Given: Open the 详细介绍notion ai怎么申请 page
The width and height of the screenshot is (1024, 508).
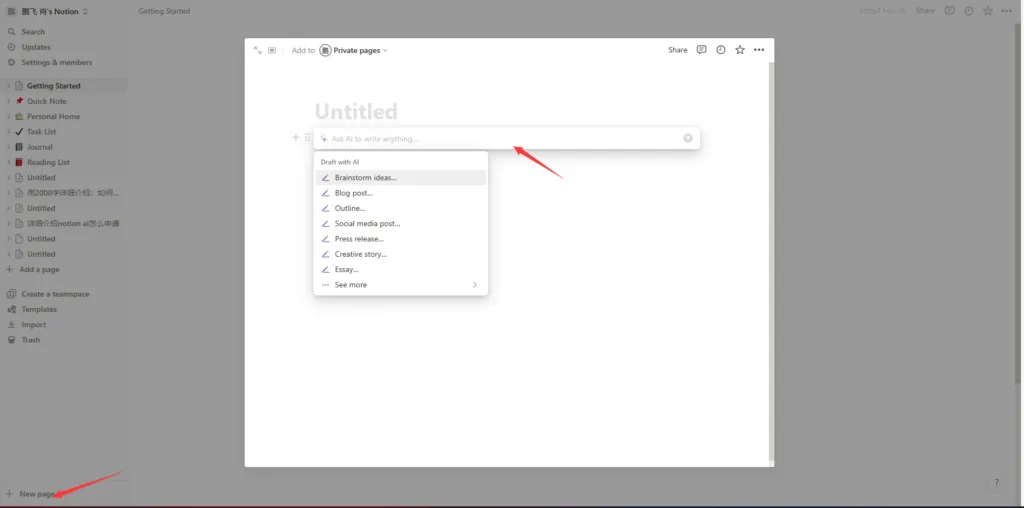Looking at the screenshot, I should (73, 223).
